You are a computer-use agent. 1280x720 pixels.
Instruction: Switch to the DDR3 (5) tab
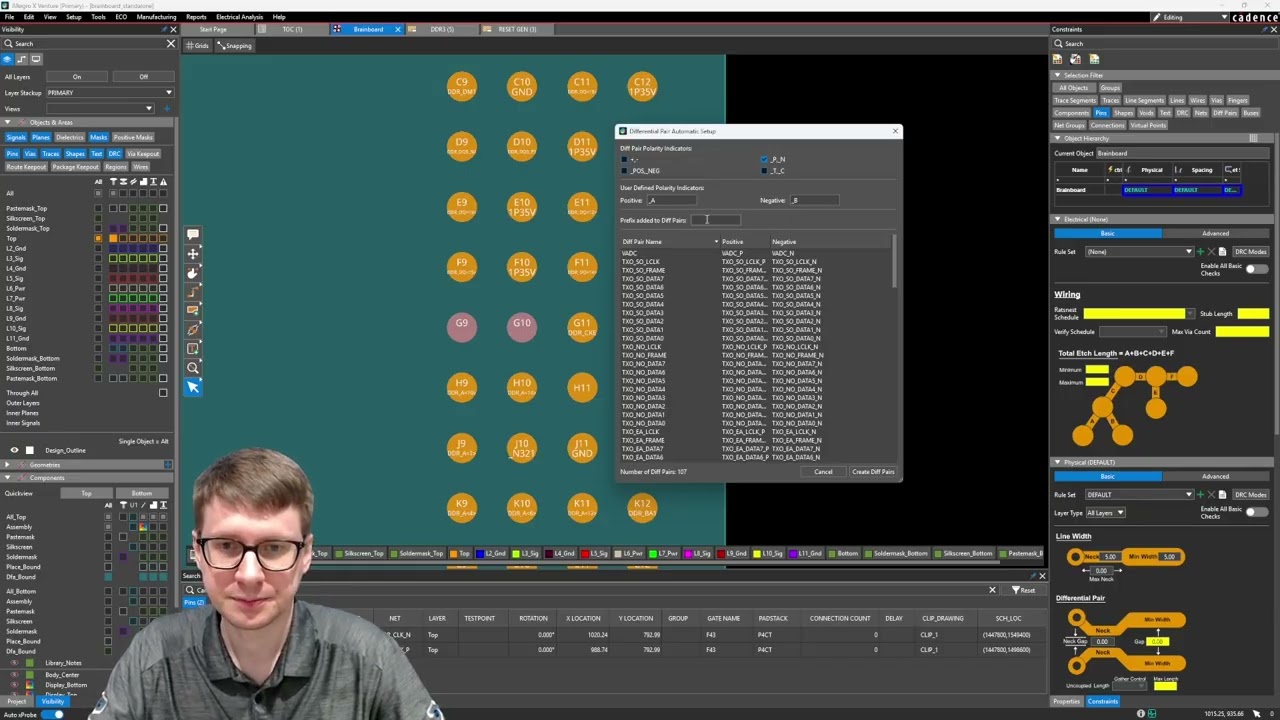pyautogui.click(x=442, y=29)
